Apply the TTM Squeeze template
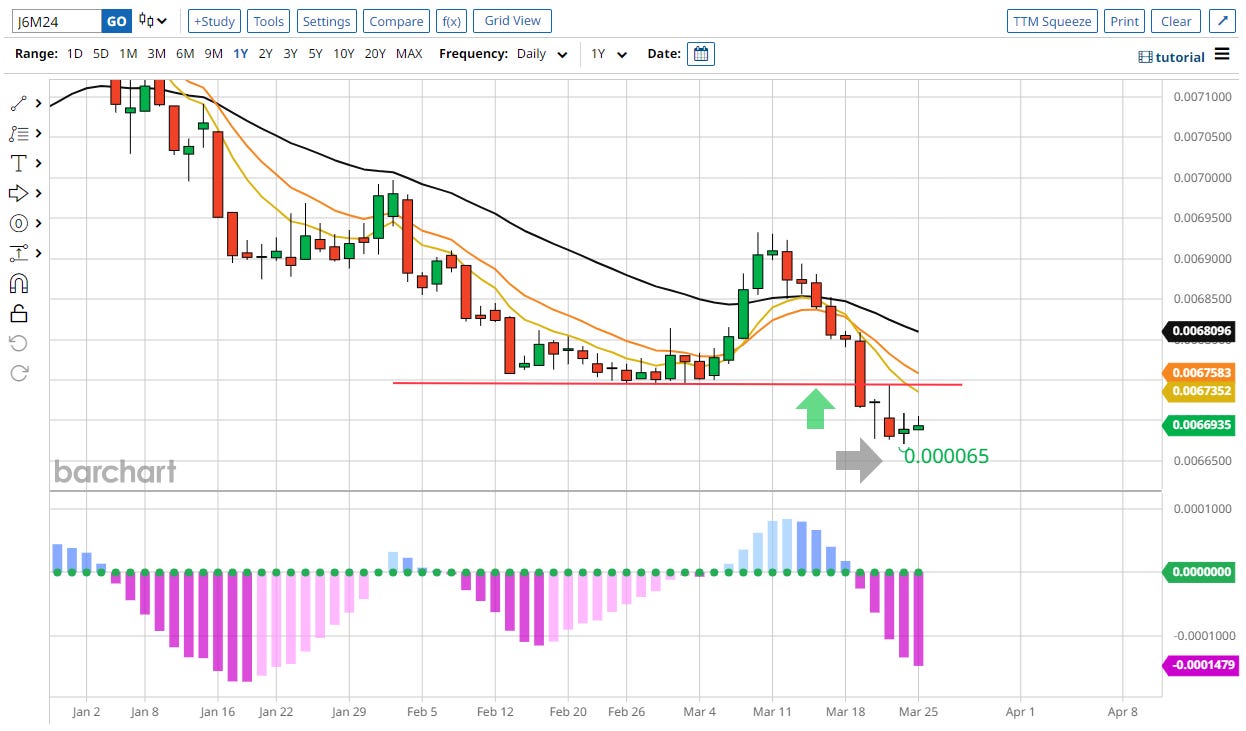This screenshot has width=1246, height=731. pyautogui.click(x=1052, y=21)
